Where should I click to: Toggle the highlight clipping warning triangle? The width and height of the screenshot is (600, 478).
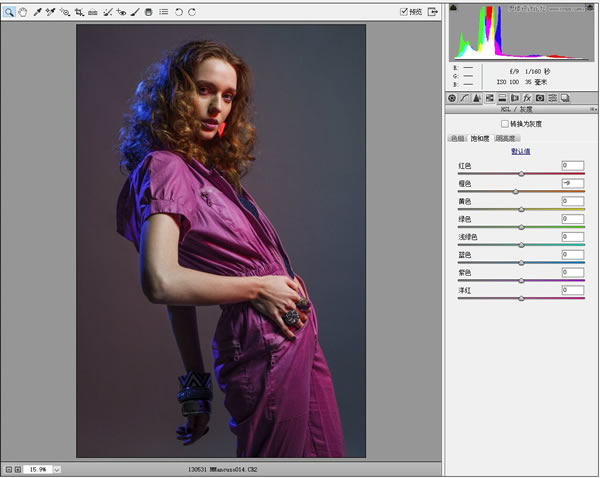(x=590, y=8)
